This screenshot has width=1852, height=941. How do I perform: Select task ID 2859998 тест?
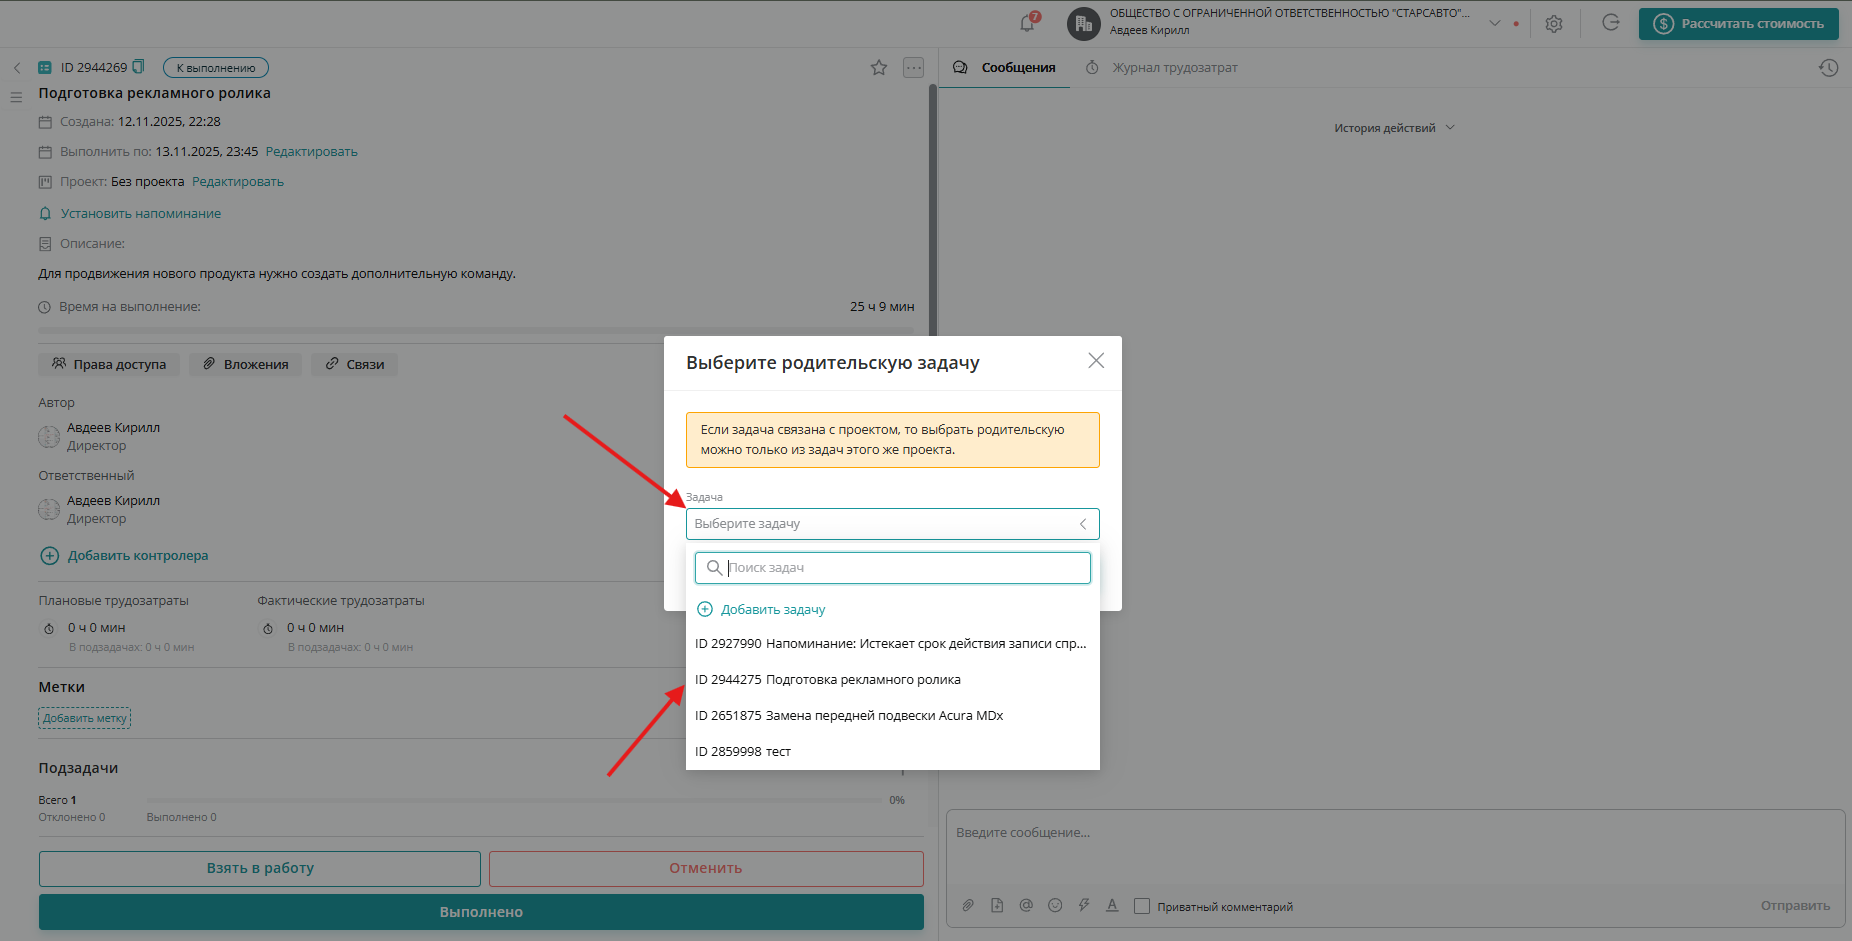pos(893,752)
